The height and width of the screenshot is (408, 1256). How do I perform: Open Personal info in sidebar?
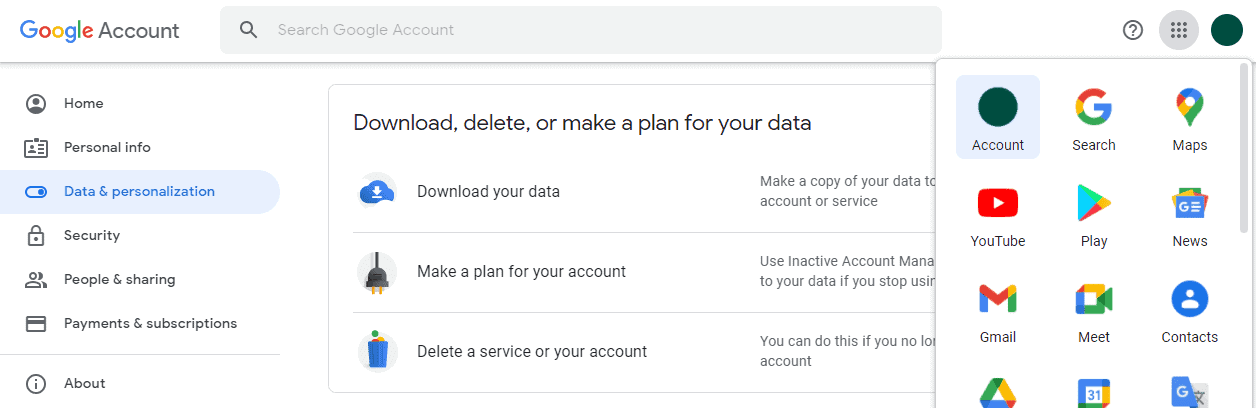coord(140,148)
